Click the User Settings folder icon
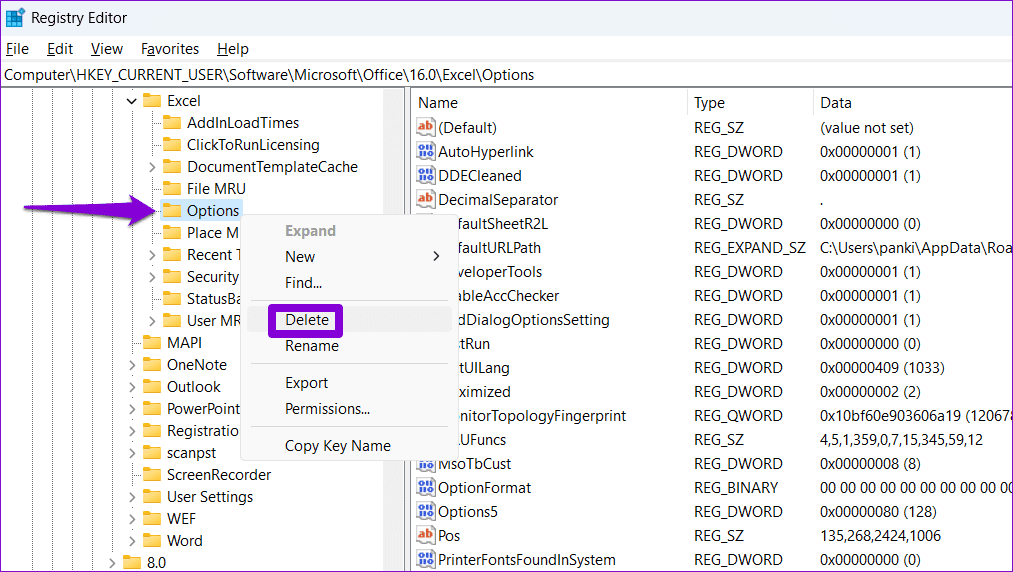The image size is (1013, 572). click(x=152, y=496)
